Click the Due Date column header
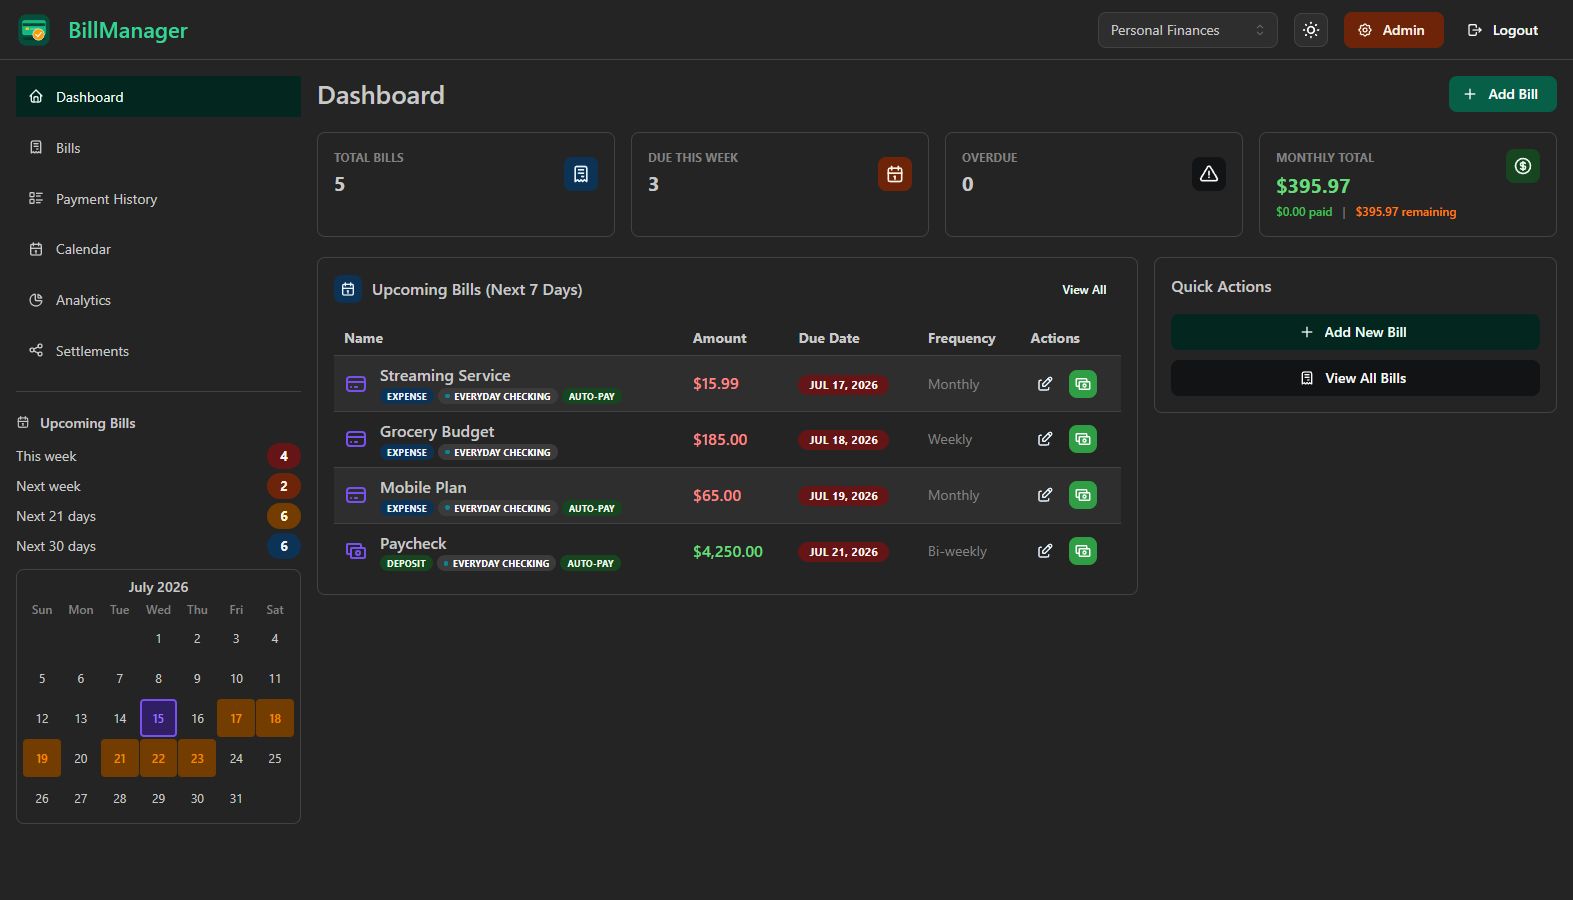Screen dimensions: 1573x900 (829, 338)
